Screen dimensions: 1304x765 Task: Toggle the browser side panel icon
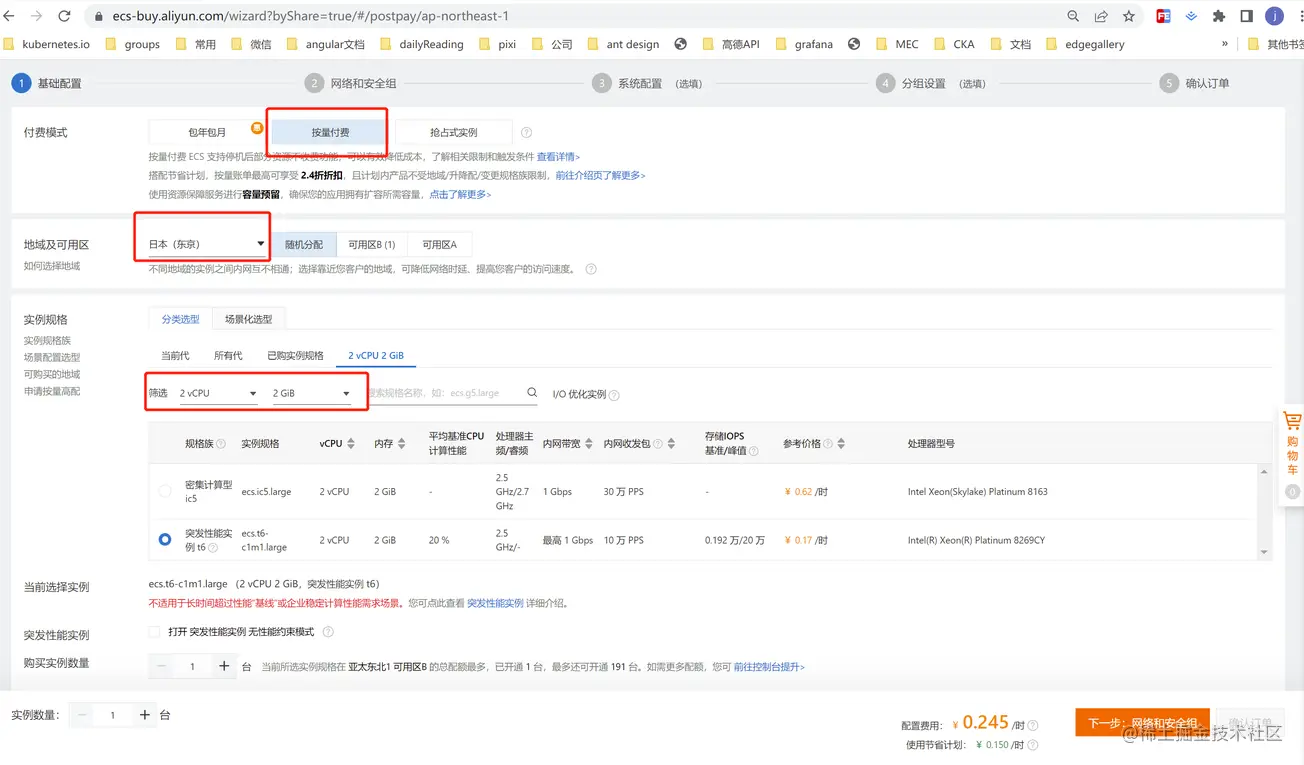pos(1247,17)
